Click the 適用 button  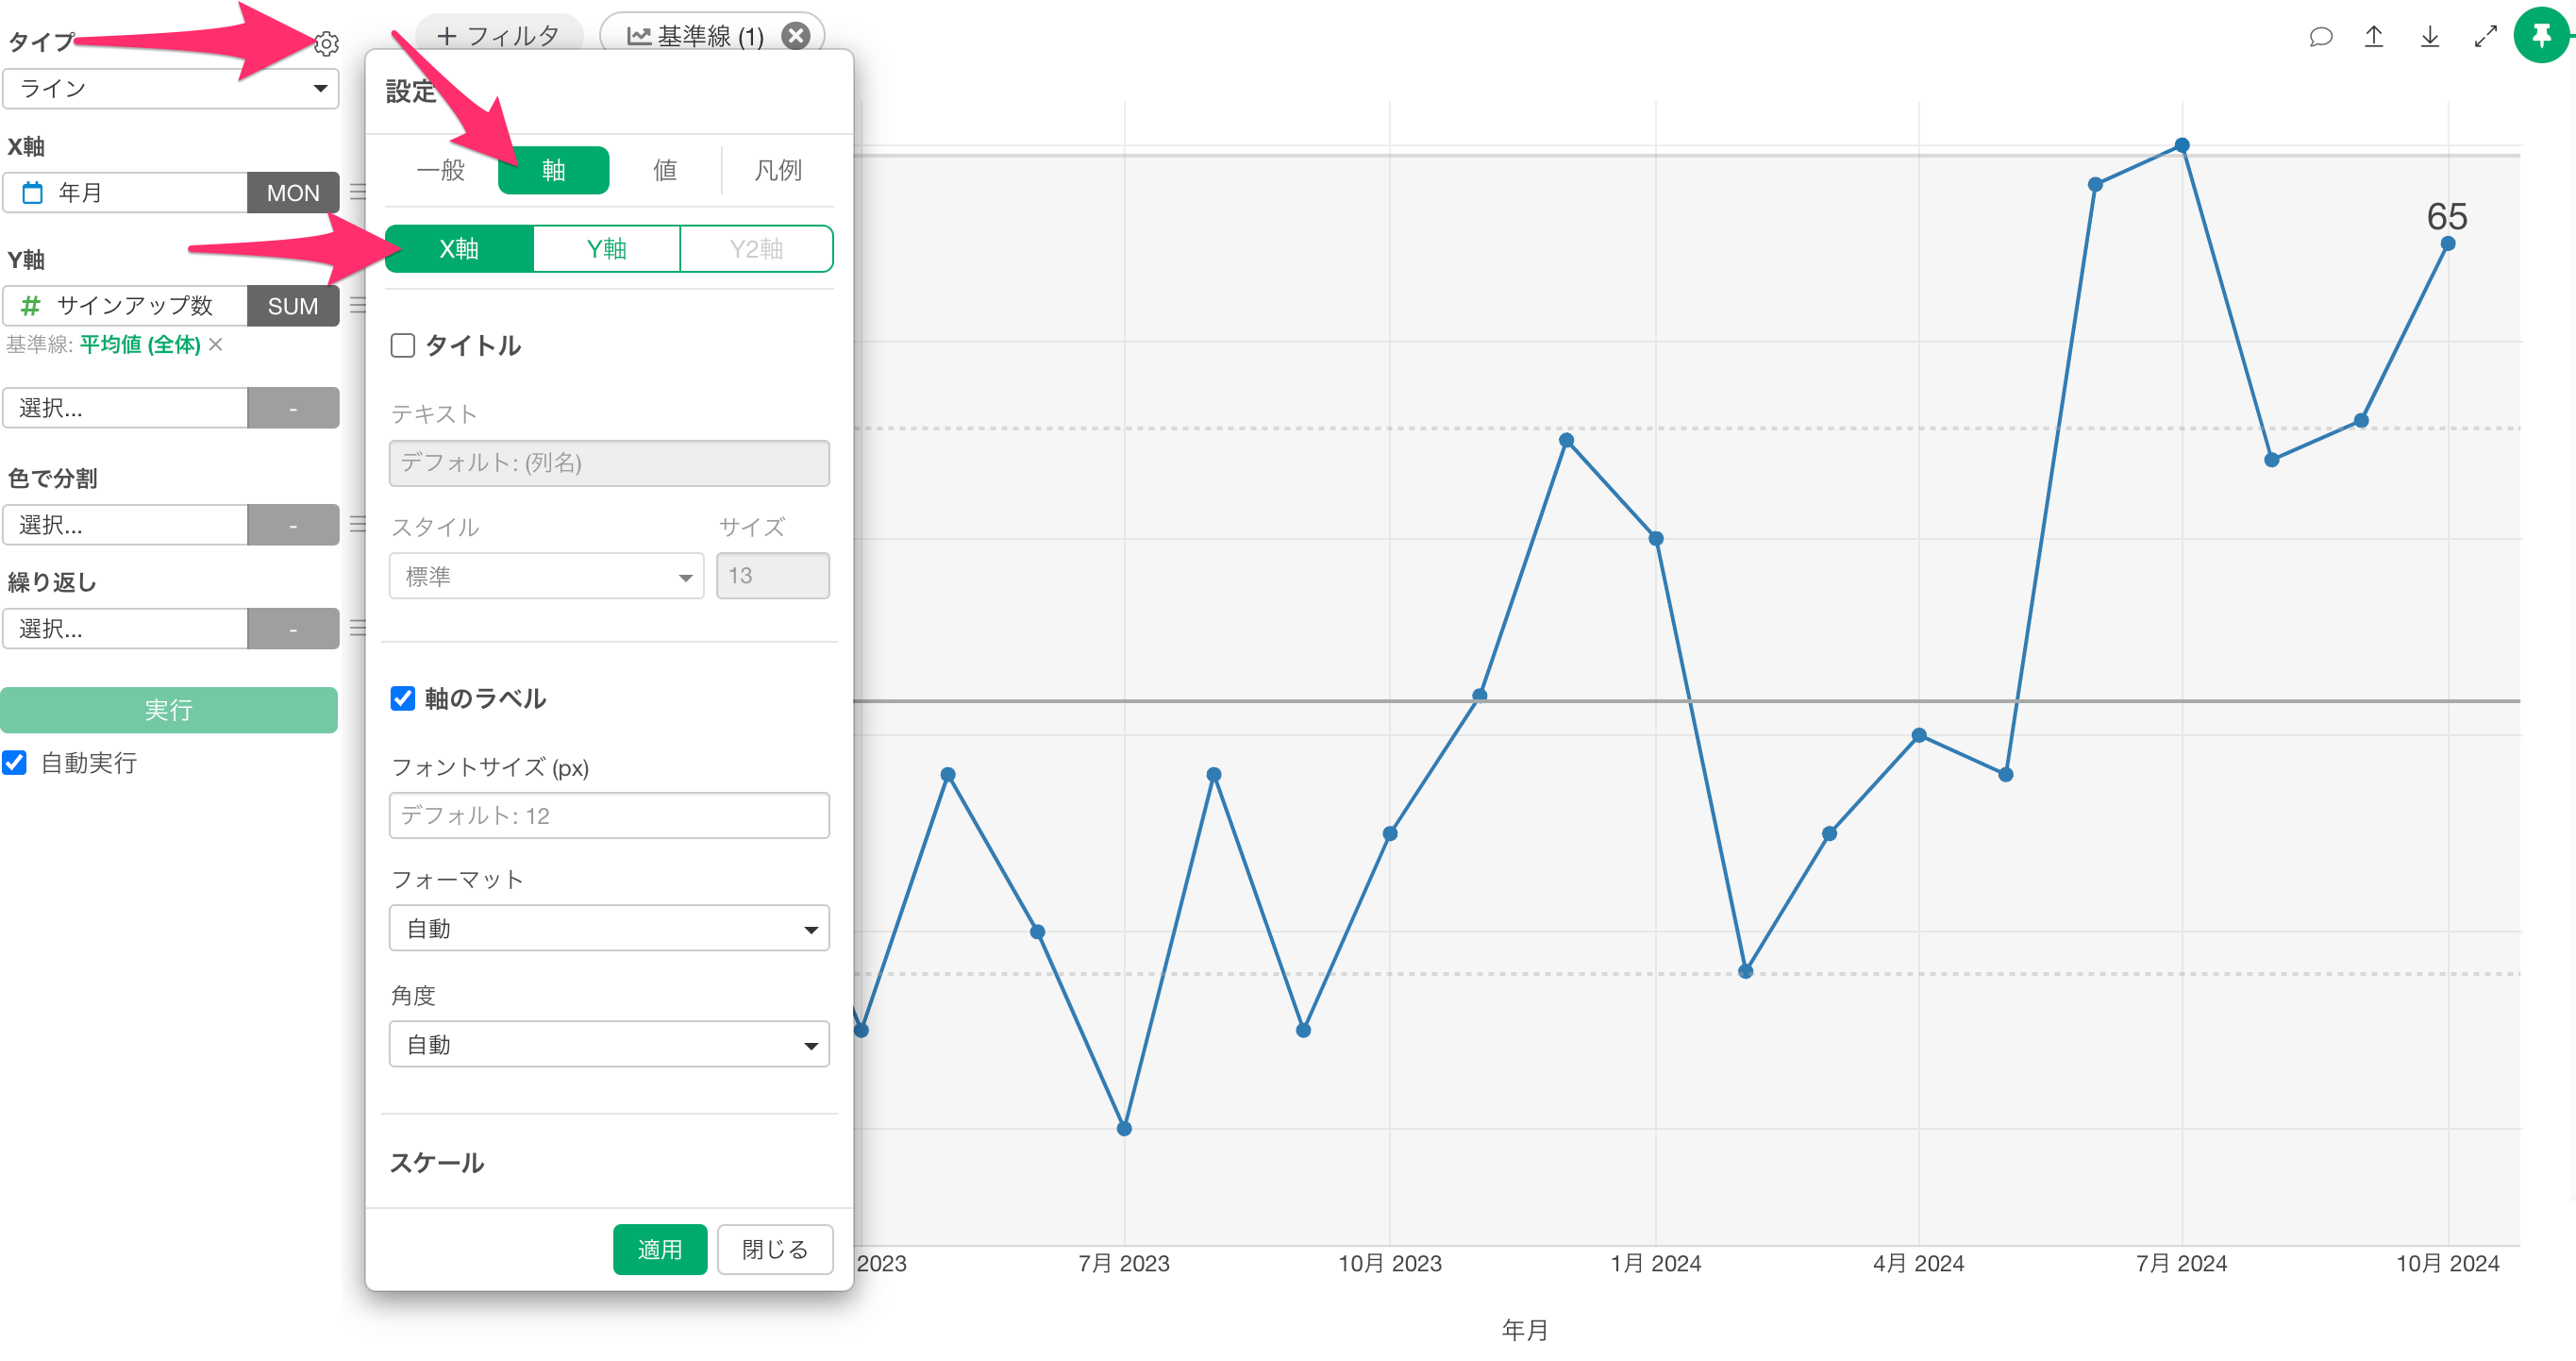pos(659,1249)
